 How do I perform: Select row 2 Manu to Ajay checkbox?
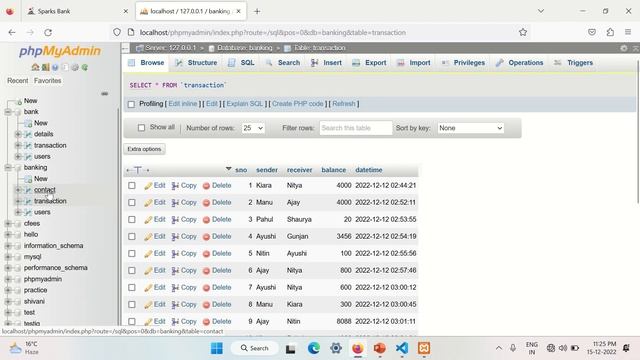(132, 202)
